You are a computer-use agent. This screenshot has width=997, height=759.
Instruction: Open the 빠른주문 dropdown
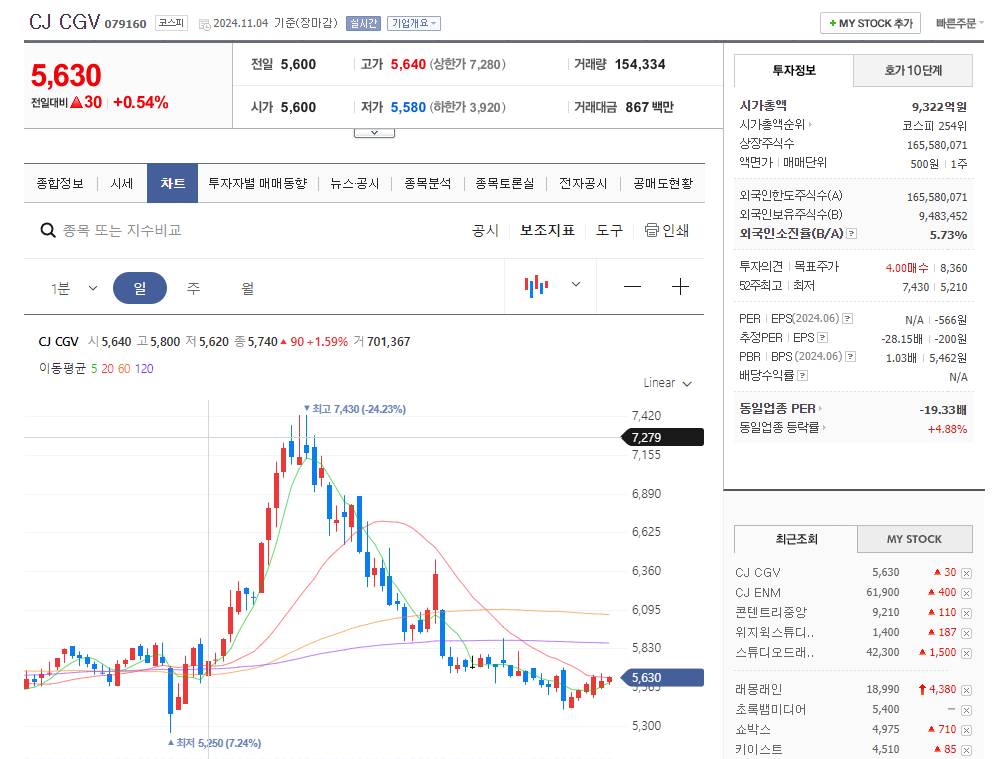pyautogui.click(x=959, y=24)
